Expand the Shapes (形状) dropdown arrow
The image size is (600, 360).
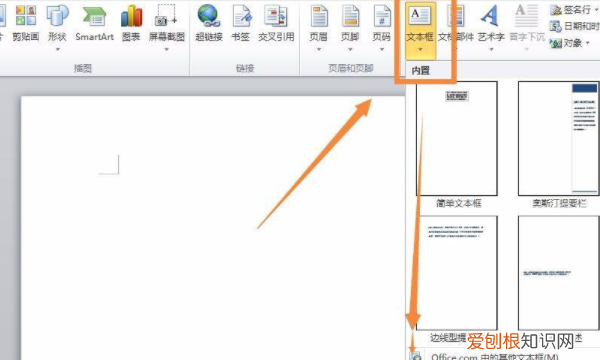pyautogui.click(x=58, y=49)
